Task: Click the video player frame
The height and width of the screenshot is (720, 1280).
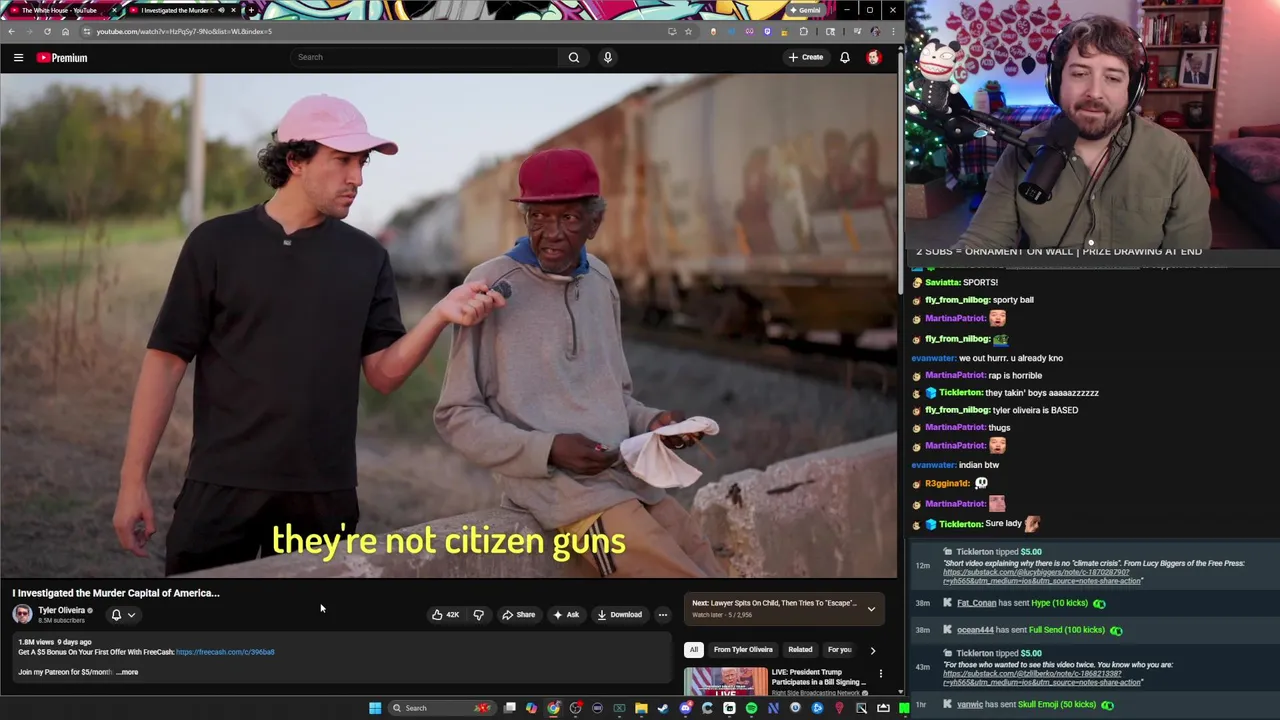Action: [449, 326]
